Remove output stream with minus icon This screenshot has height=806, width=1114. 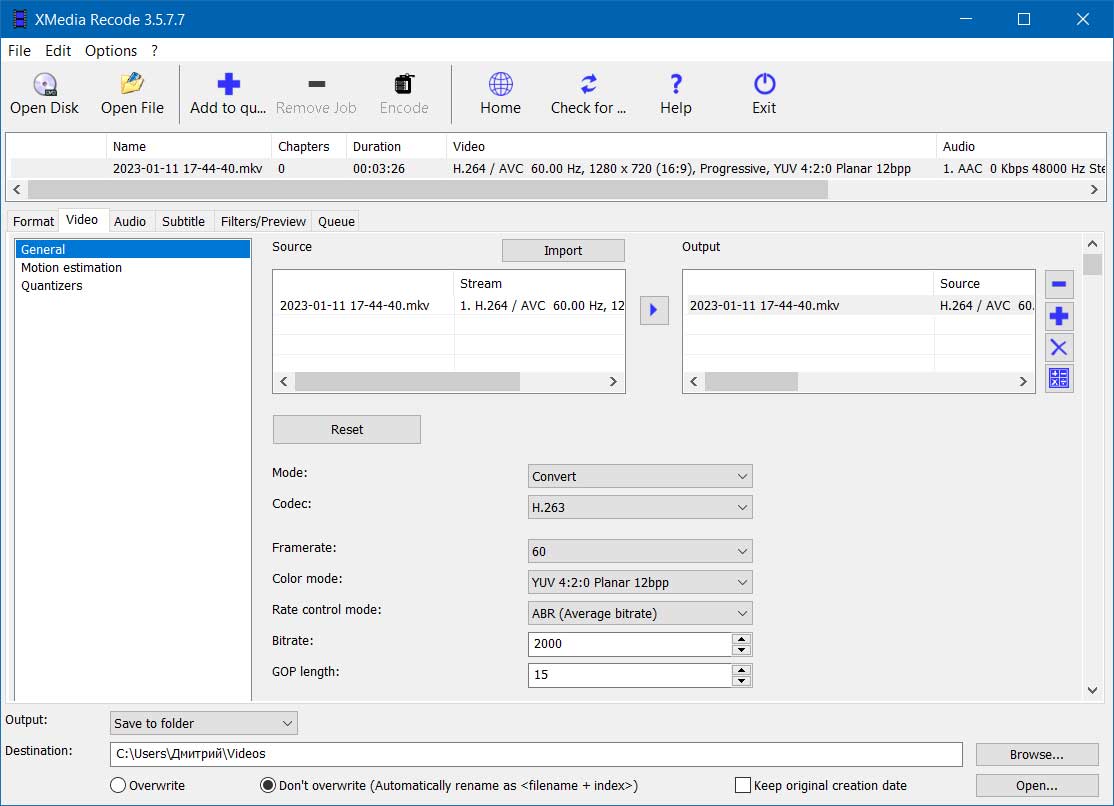coord(1059,284)
